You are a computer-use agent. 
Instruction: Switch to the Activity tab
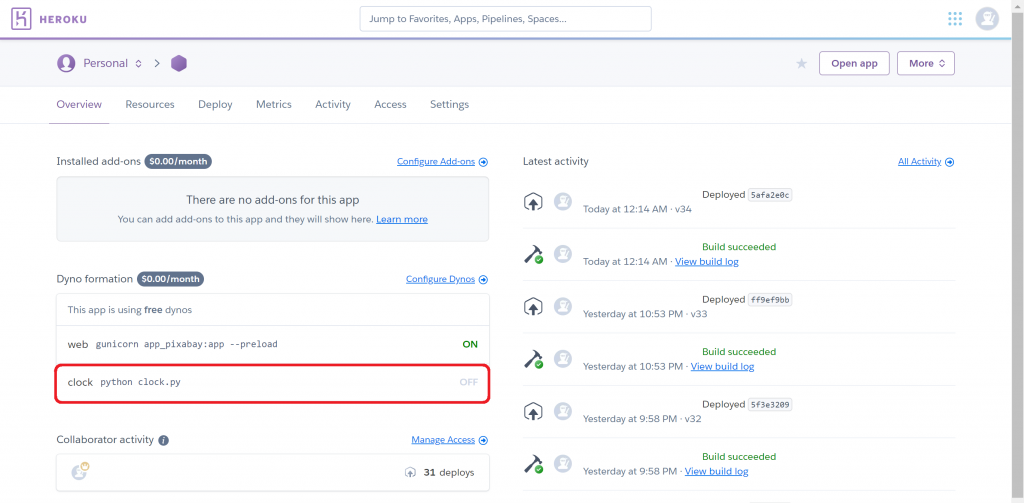coord(333,105)
